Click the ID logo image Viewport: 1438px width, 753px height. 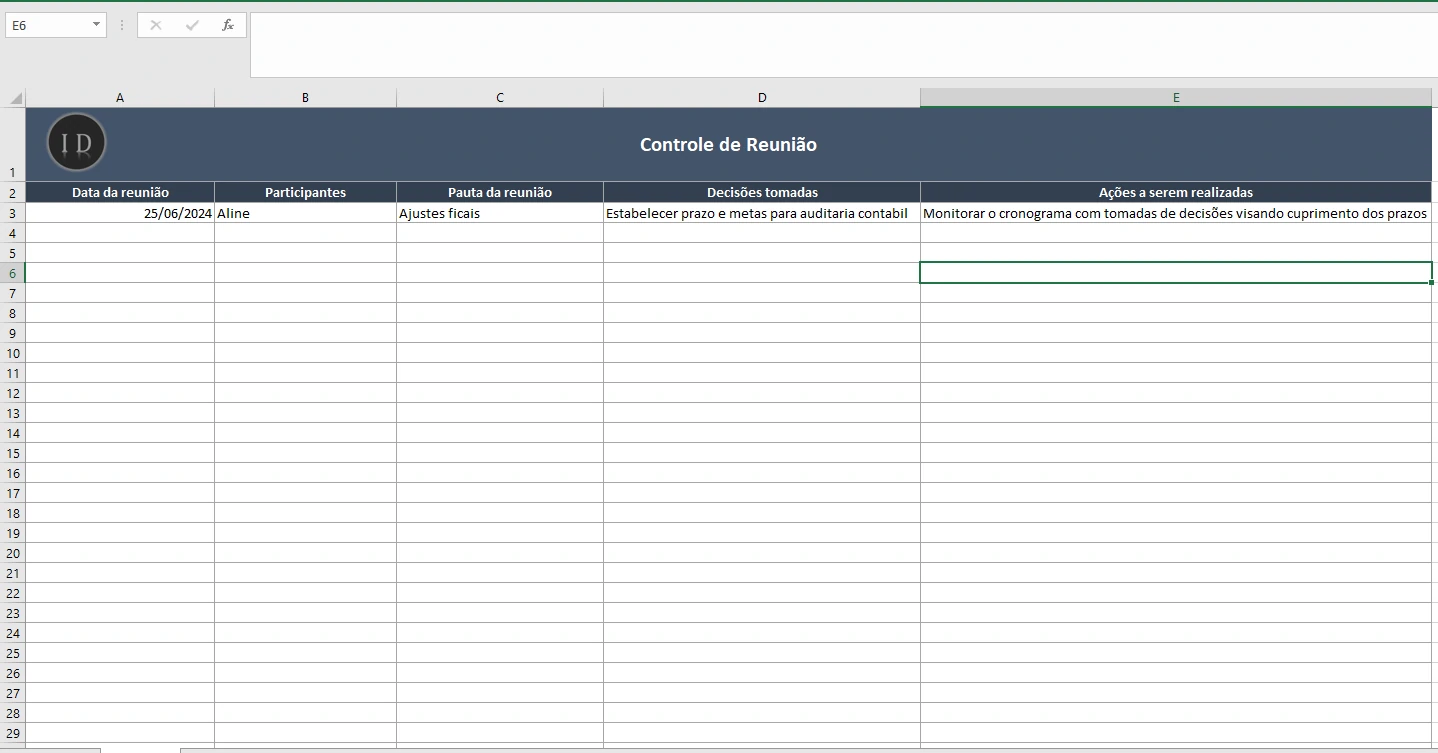point(76,143)
